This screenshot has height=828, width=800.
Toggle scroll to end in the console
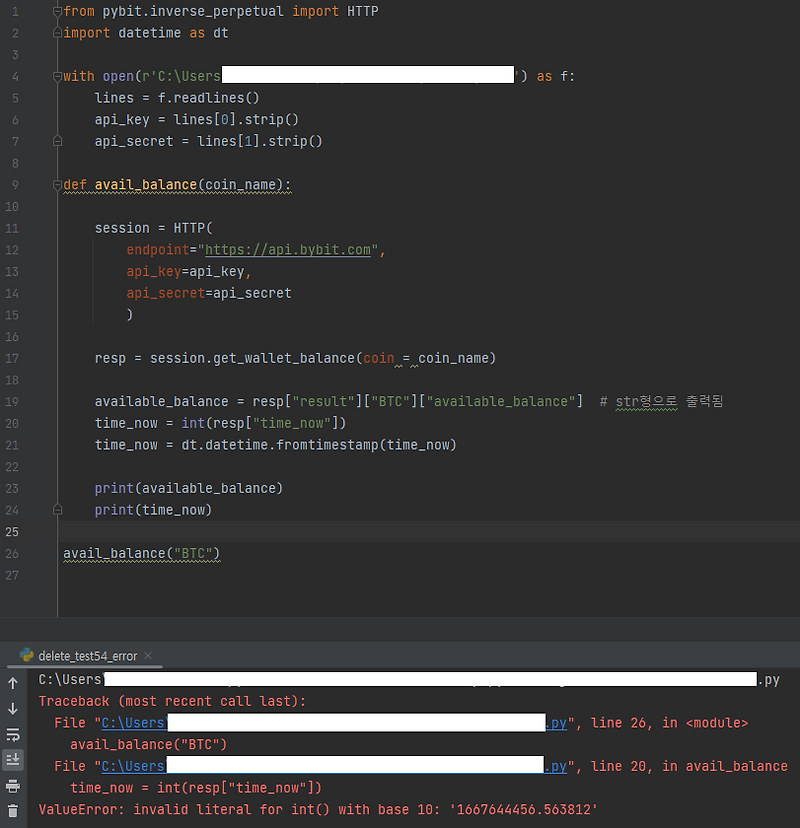pos(12,760)
